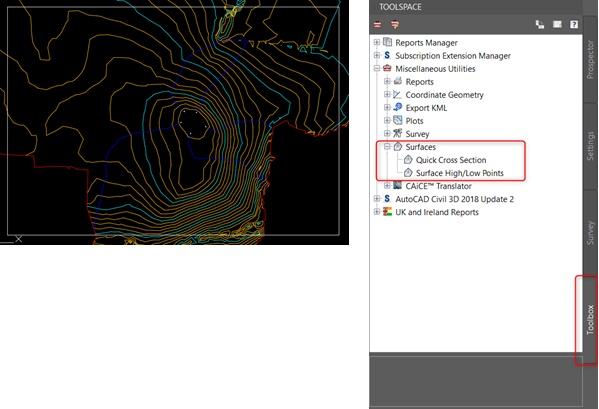Image resolution: width=599 pixels, height=409 pixels.
Task: Click the help question mark icon in Toolspace
Action: coord(574,24)
